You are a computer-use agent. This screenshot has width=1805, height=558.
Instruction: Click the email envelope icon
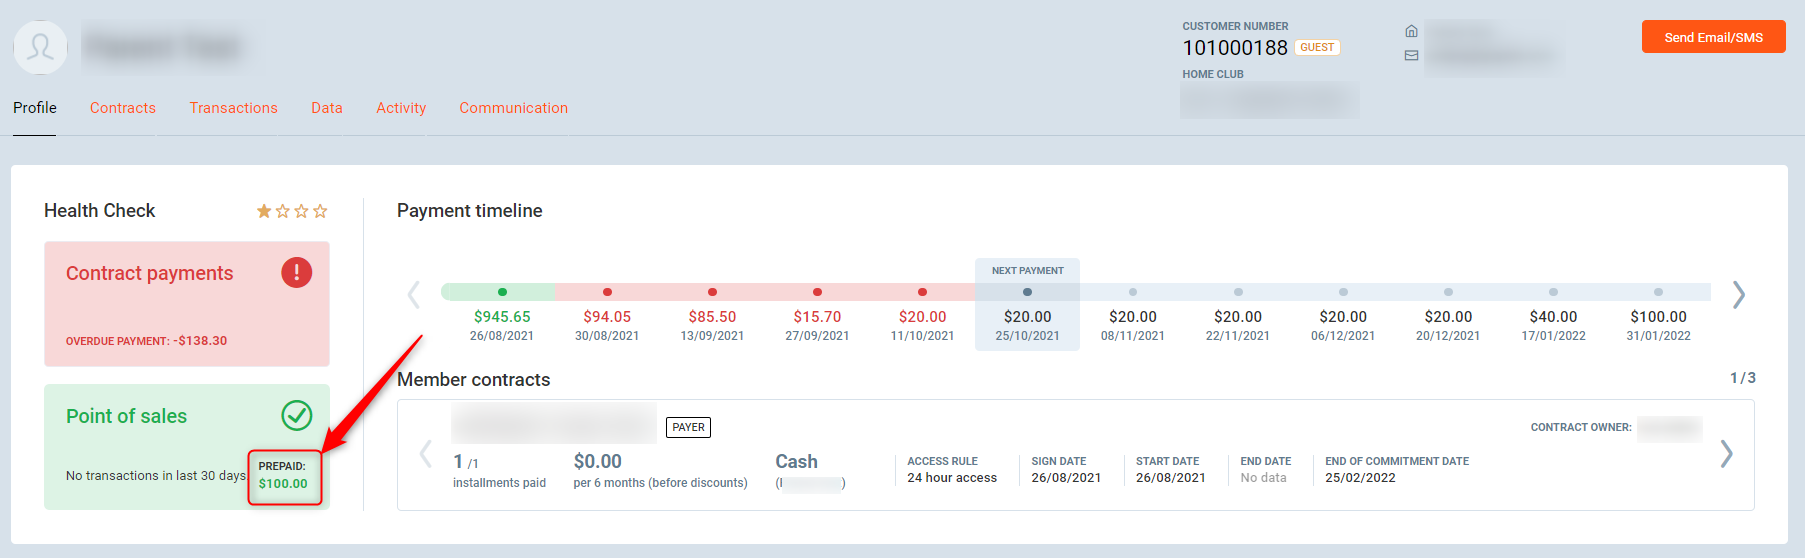pos(1411,56)
